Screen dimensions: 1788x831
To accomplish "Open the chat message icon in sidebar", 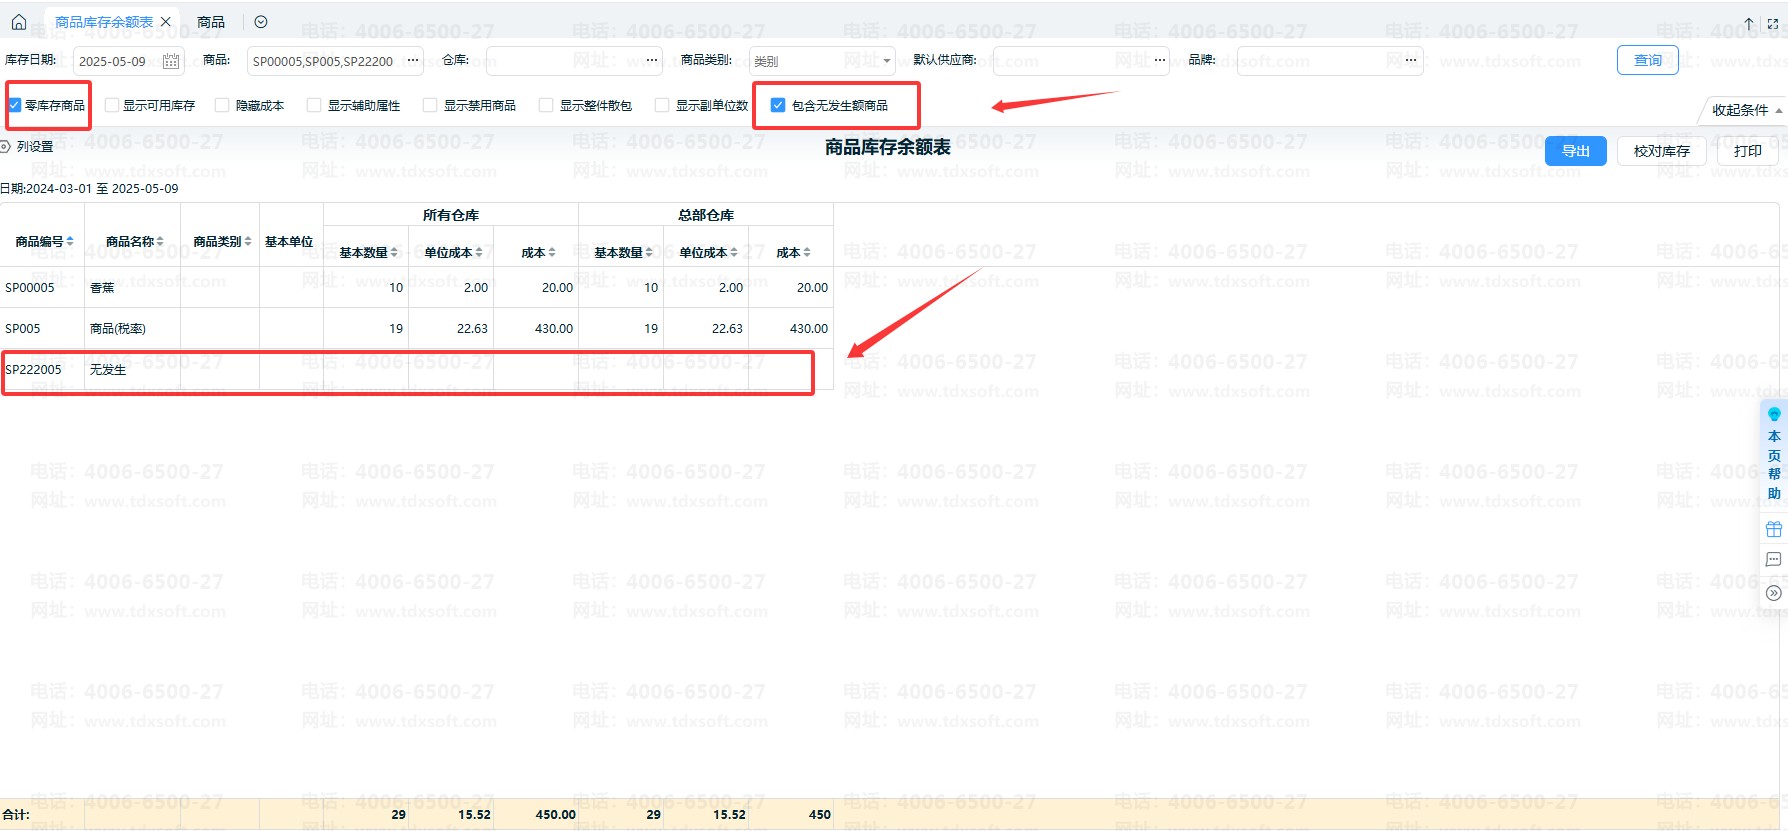I will tap(1774, 560).
